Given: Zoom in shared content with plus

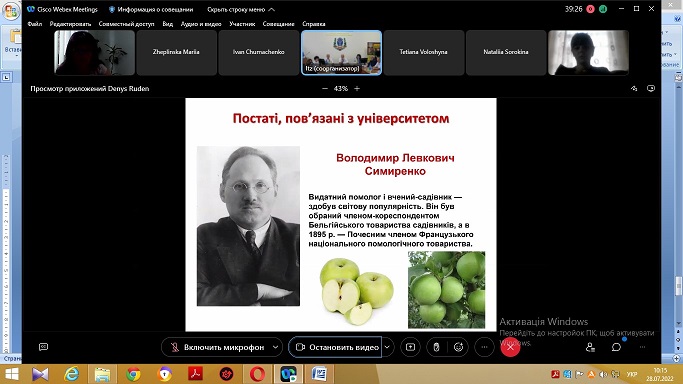Looking at the screenshot, I should [357, 88].
